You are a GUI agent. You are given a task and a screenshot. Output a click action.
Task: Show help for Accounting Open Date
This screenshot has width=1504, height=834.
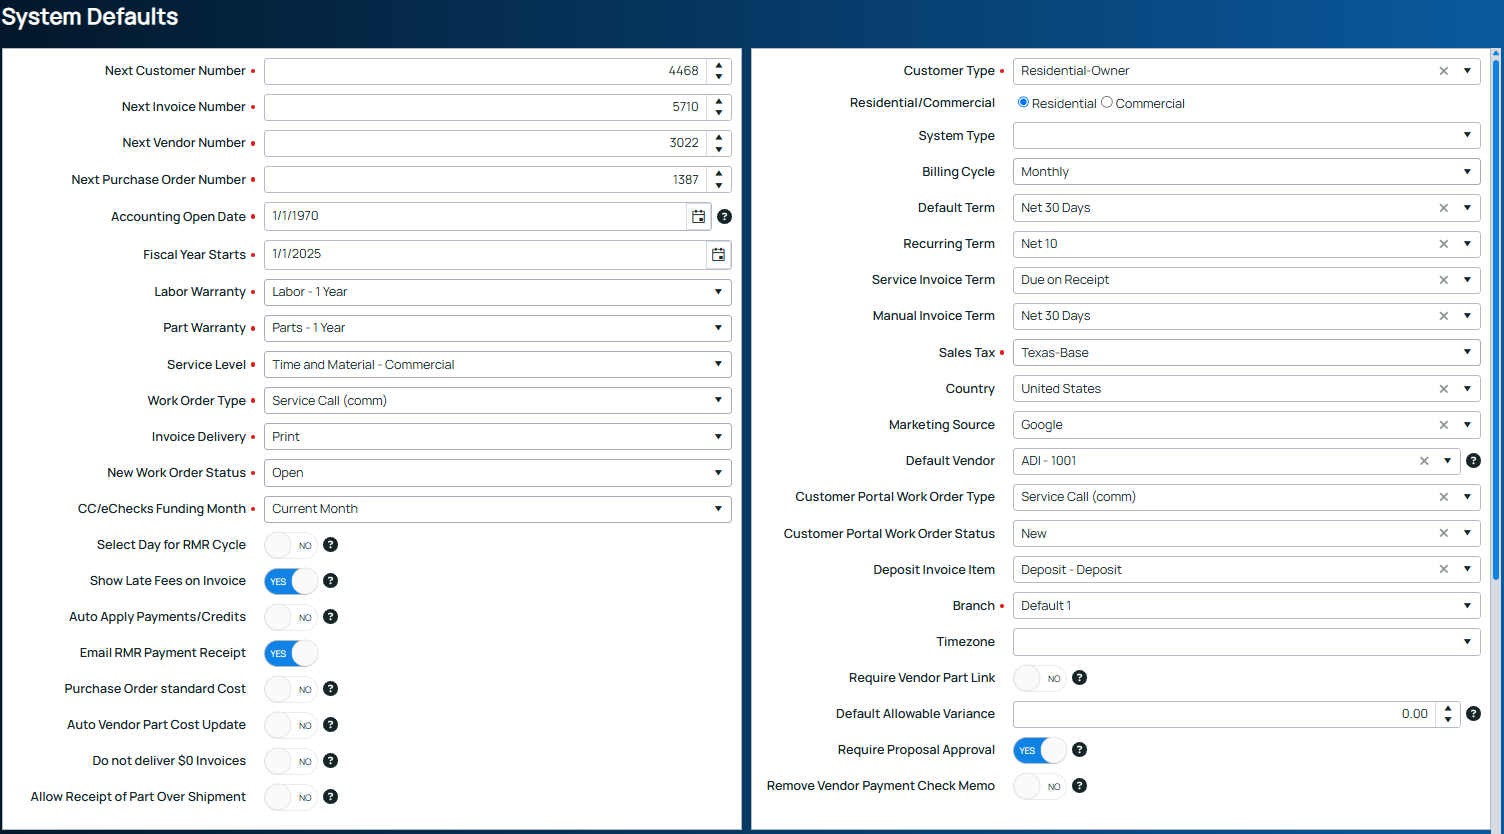724,216
